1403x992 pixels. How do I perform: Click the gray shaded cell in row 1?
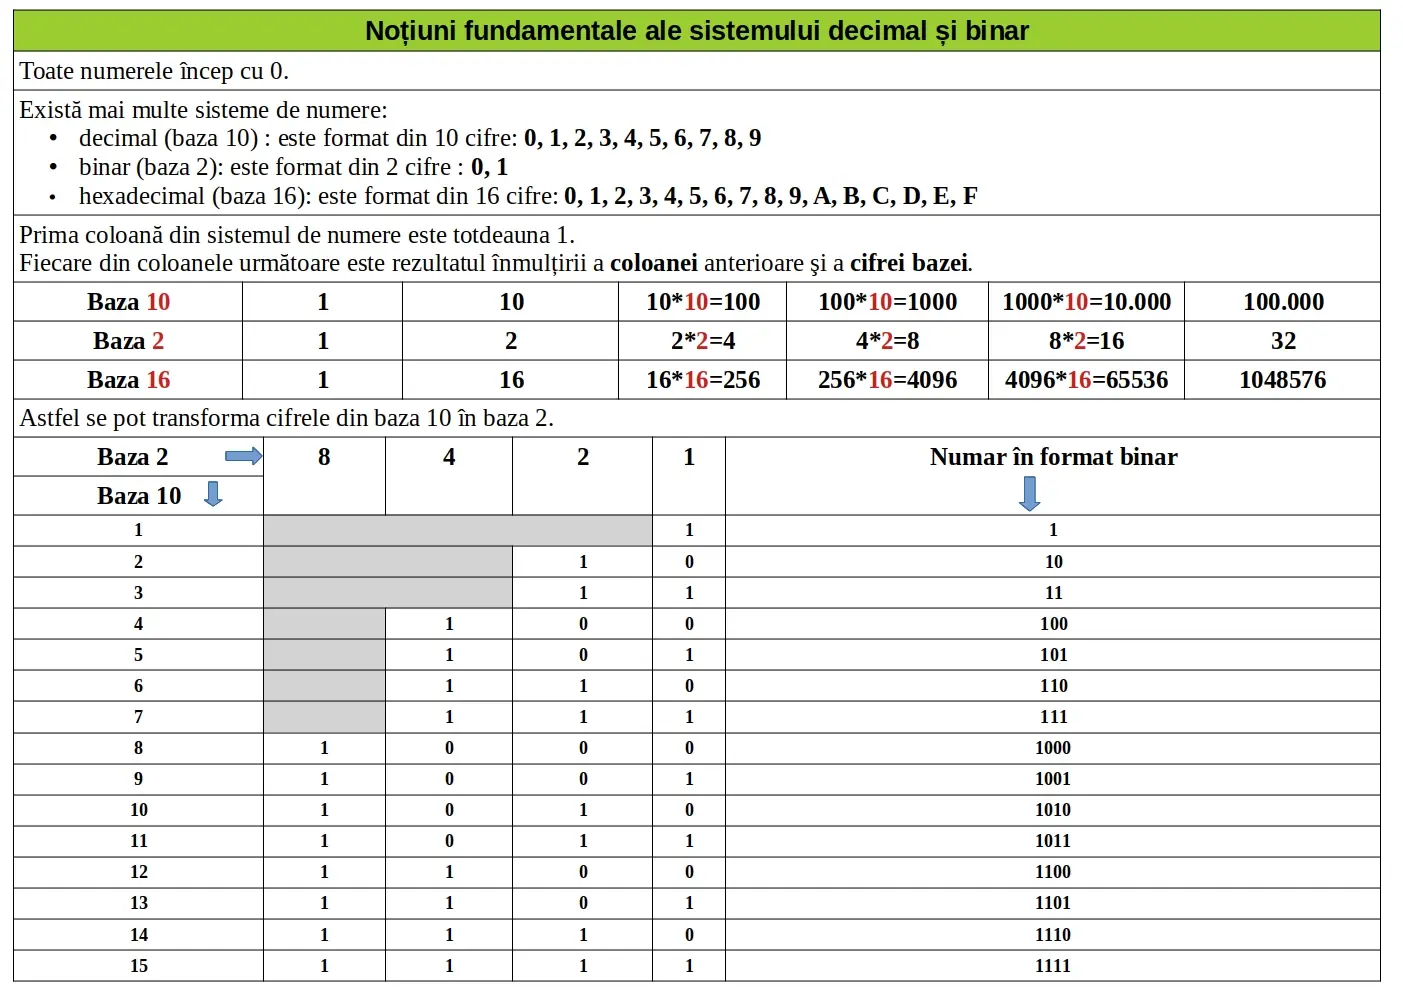coord(458,530)
